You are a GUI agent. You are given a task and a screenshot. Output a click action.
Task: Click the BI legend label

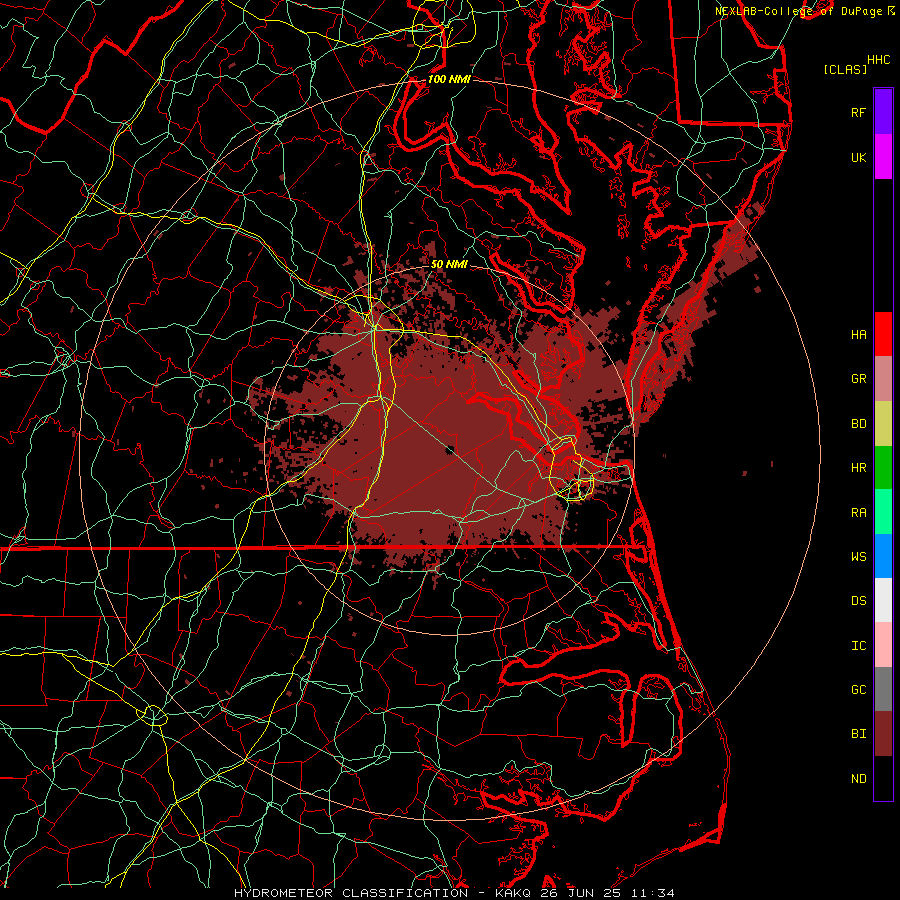point(858,734)
